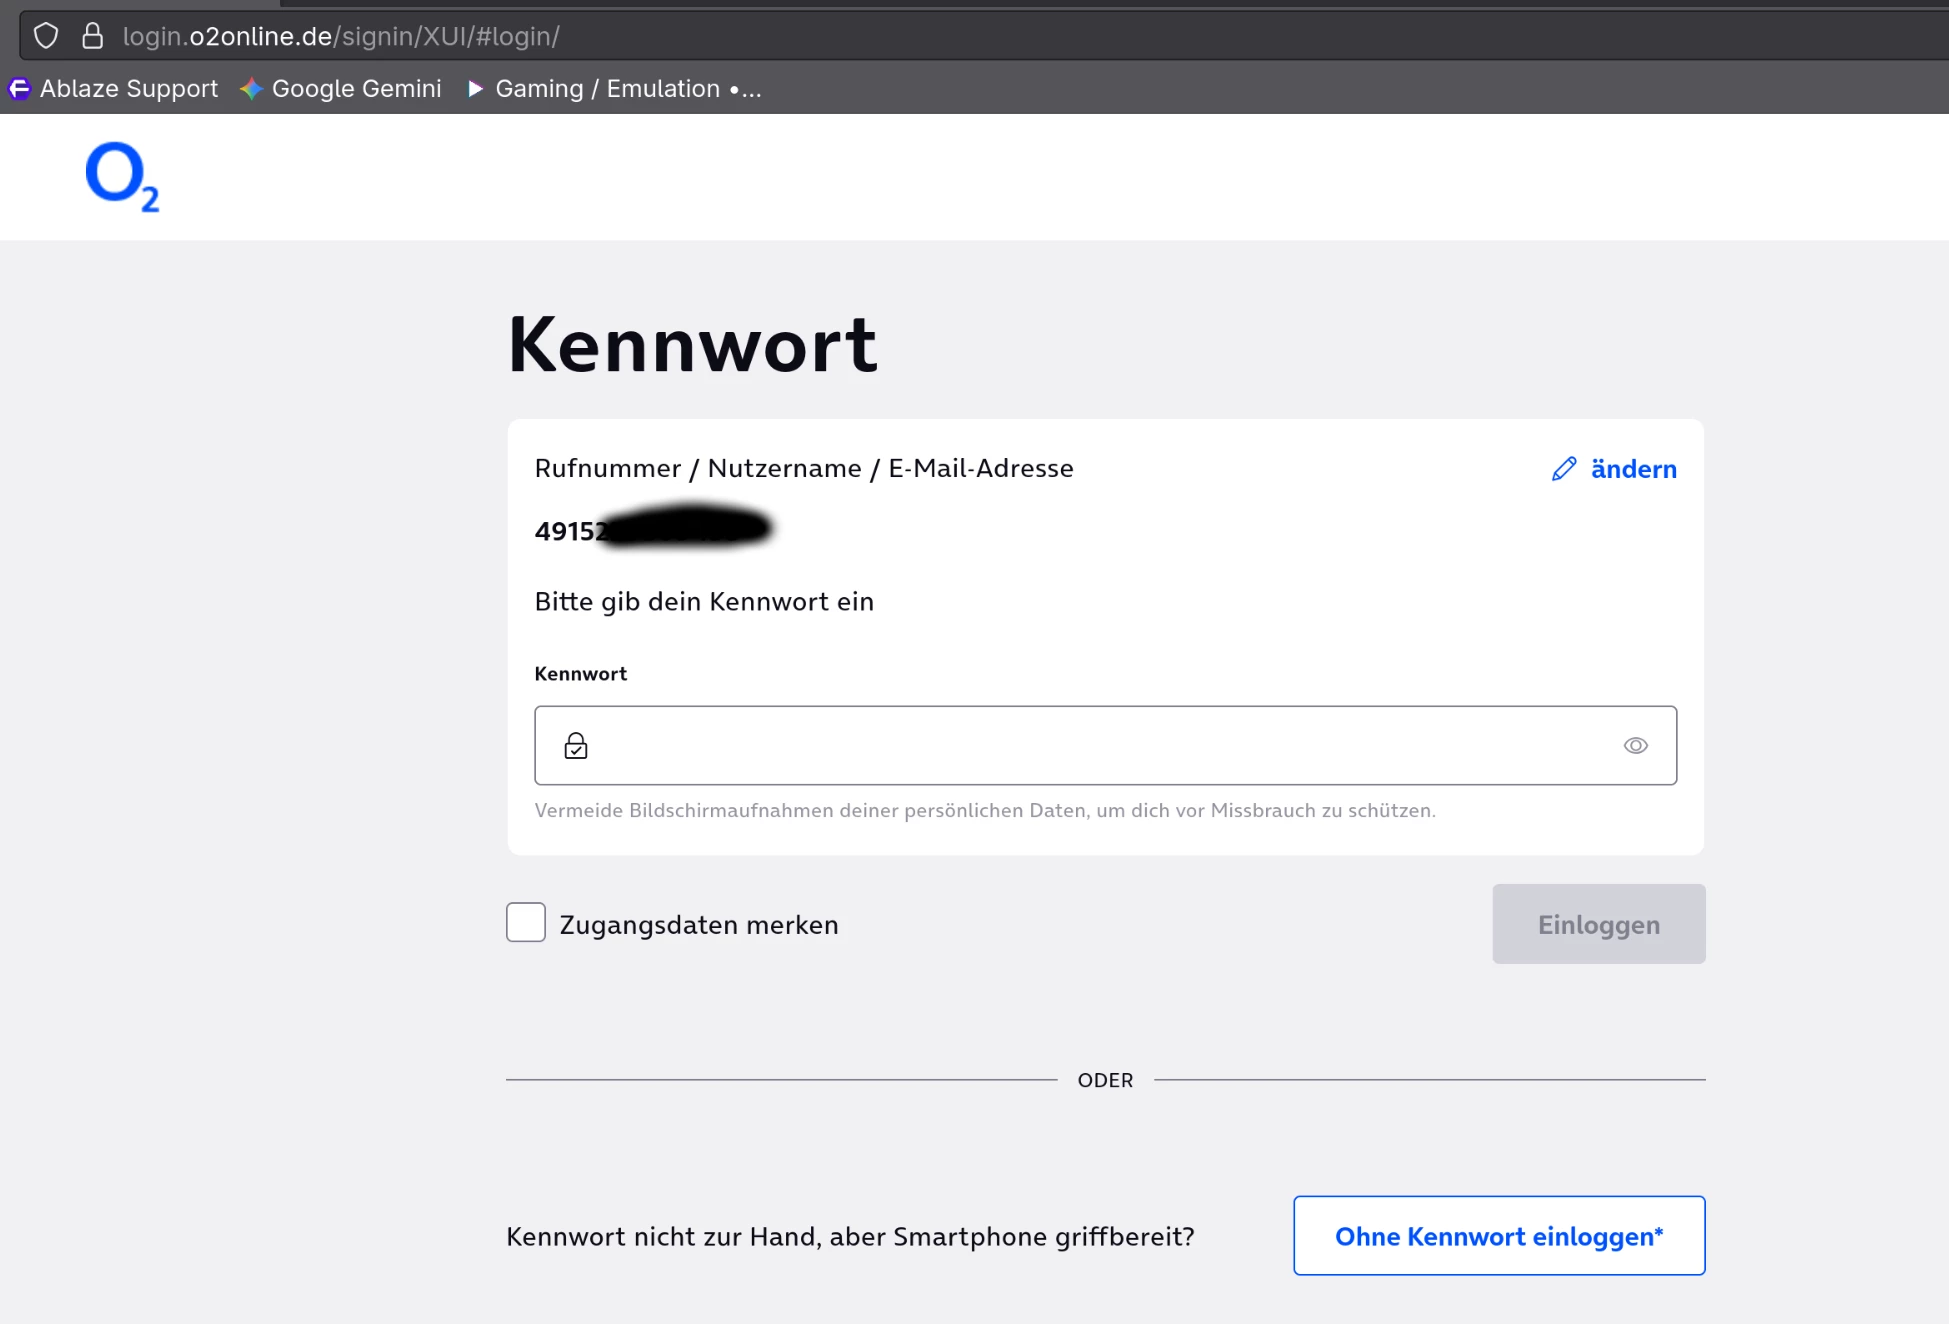Enable the Zugangsdaten merken checkbox
This screenshot has height=1324, width=1949.
coord(526,922)
